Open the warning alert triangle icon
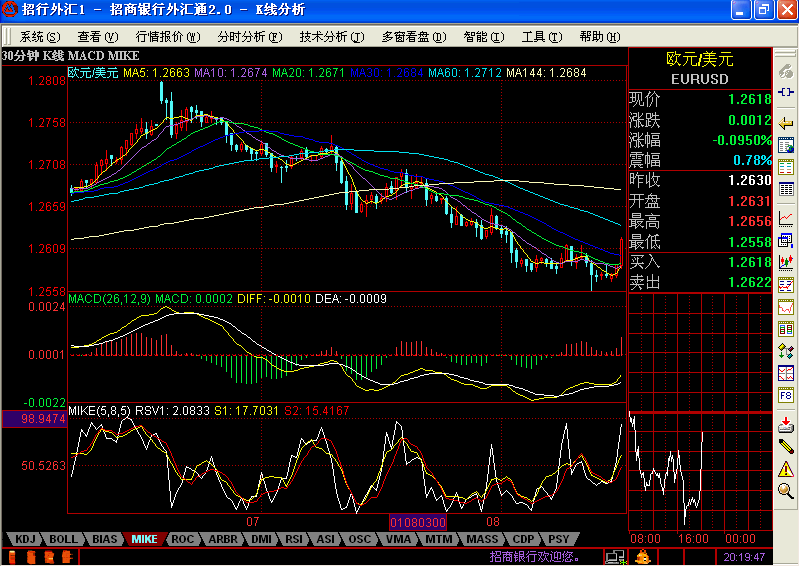The height and width of the screenshot is (567, 799). 786,469
